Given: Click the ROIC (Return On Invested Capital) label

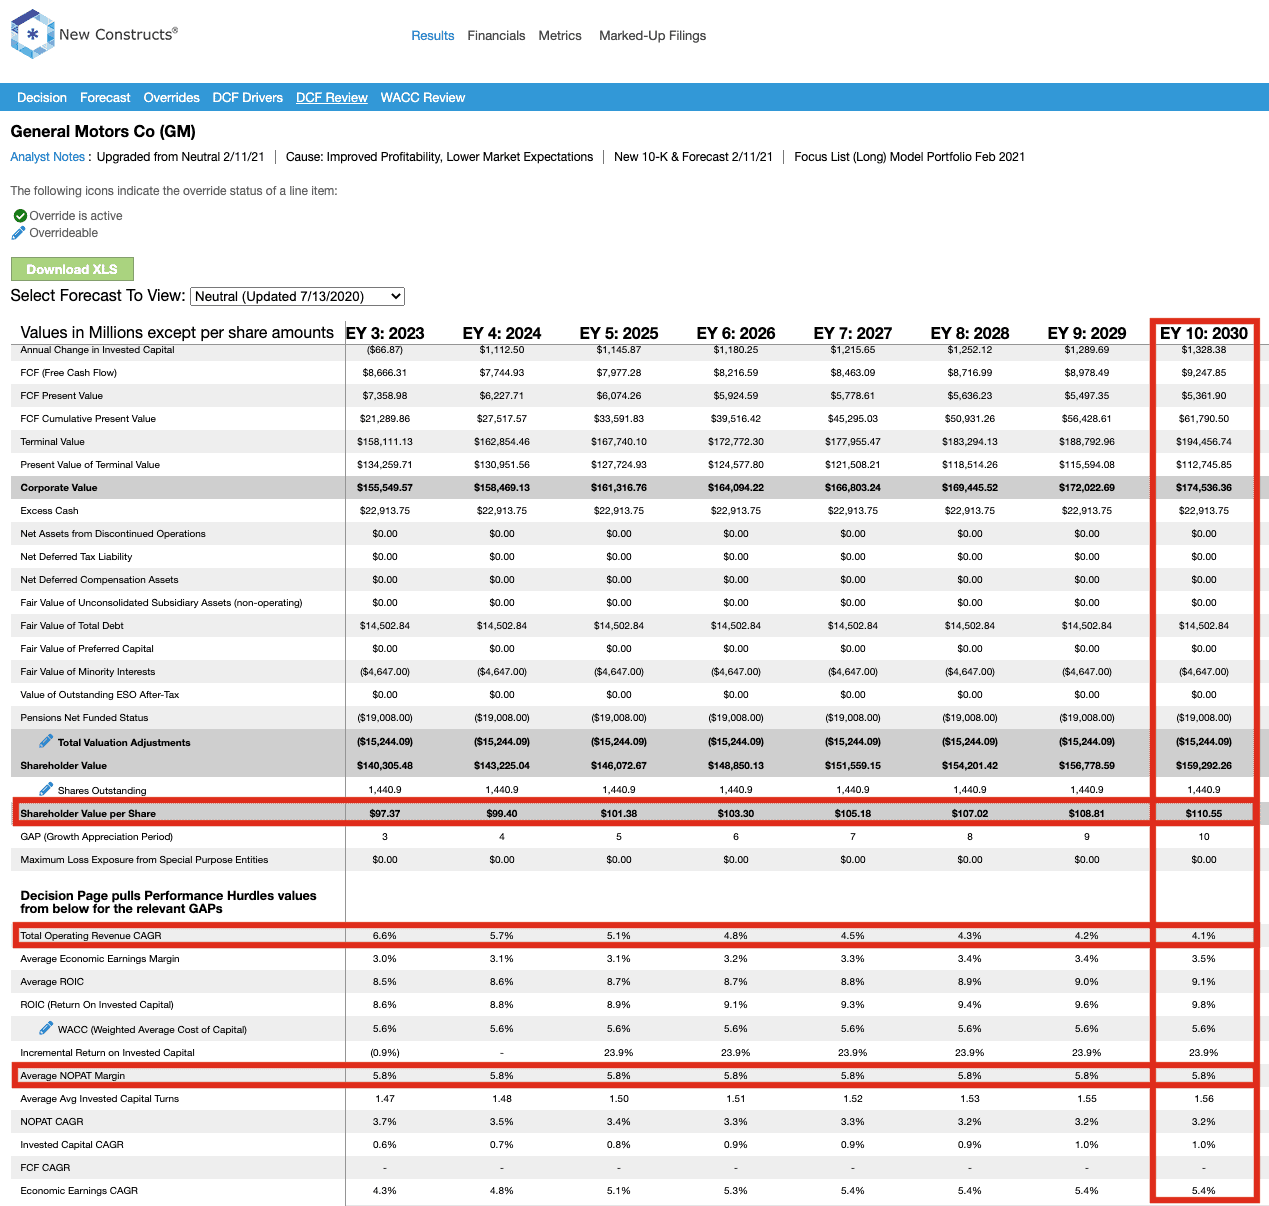Looking at the screenshot, I should 97,1005.
